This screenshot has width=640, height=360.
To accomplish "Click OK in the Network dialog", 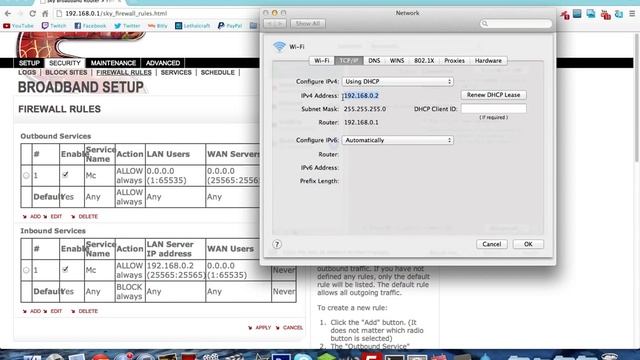I will [528, 244].
